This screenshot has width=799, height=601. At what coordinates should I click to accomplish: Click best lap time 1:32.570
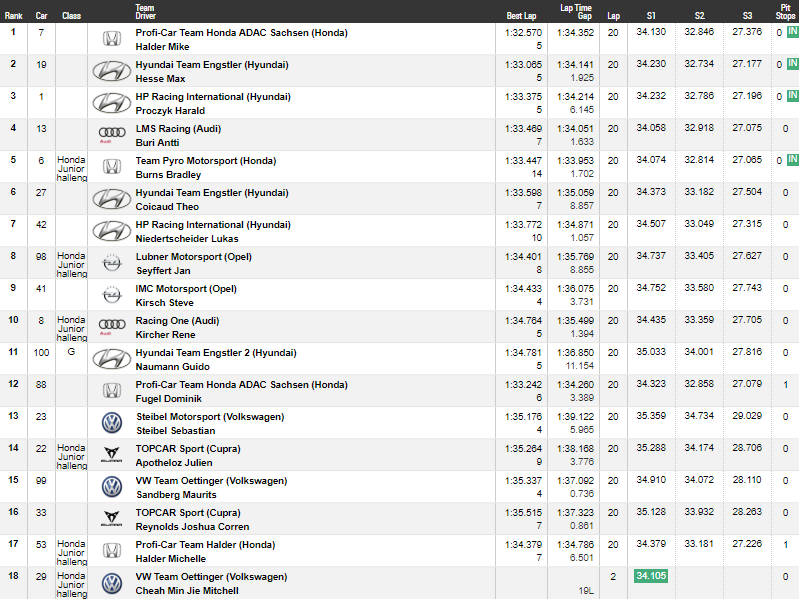[523, 33]
